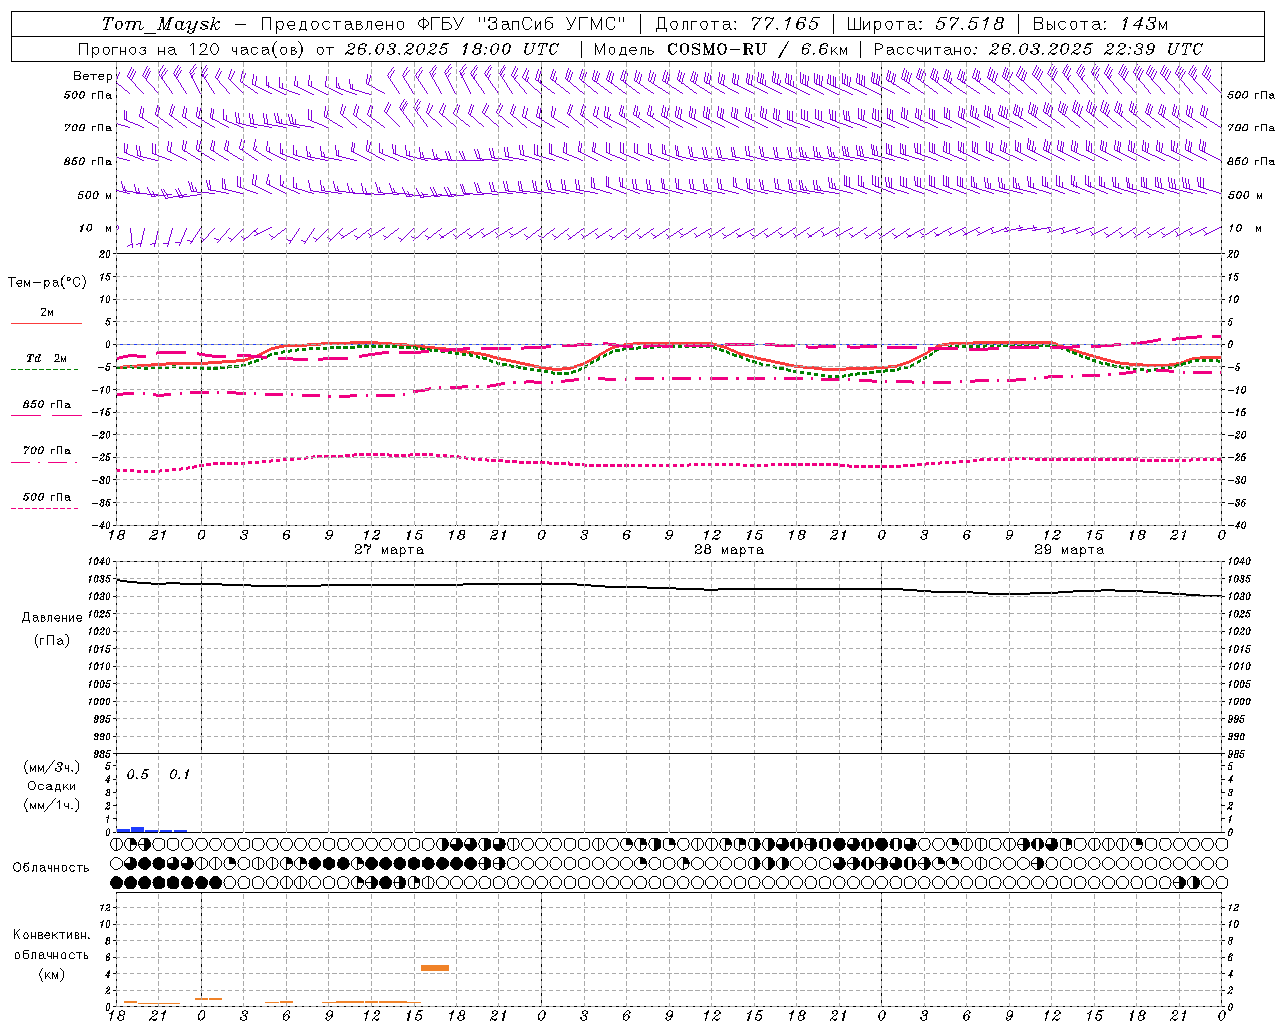Select forecast start 26.03.2025 18:00 UTC
The height and width of the screenshot is (1024, 1280).
click(452, 49)
